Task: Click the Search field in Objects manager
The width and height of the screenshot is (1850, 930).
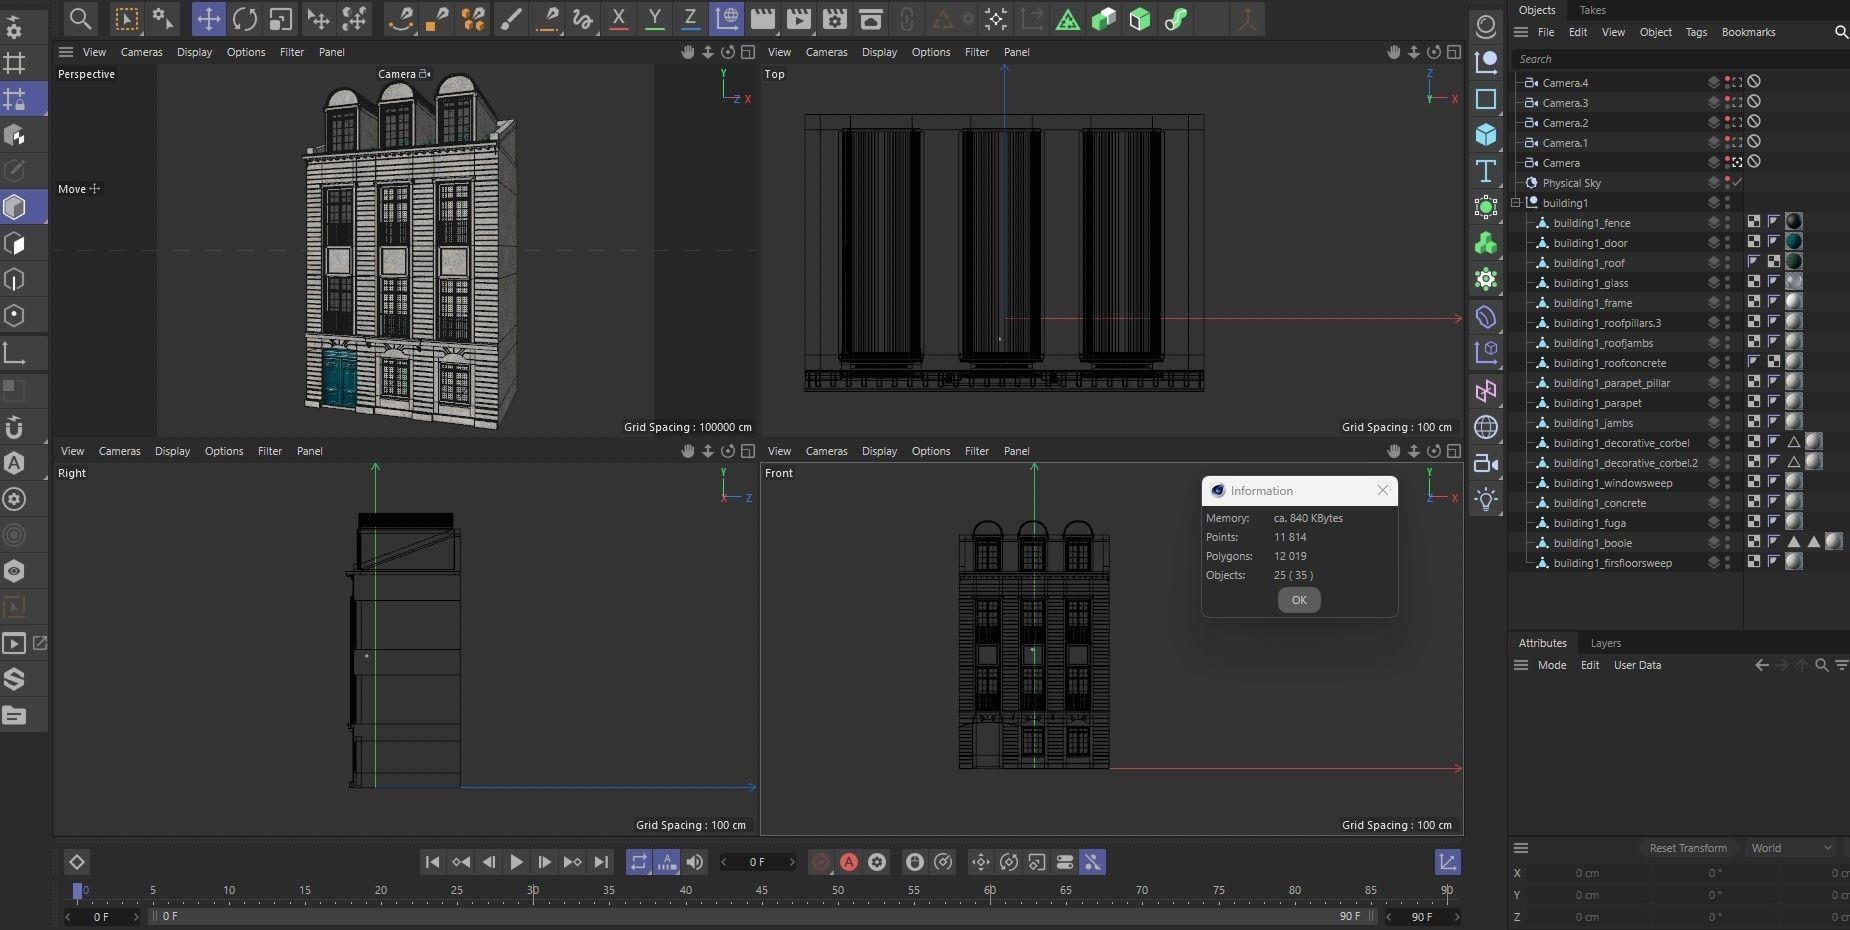Action: point(1680,59)
